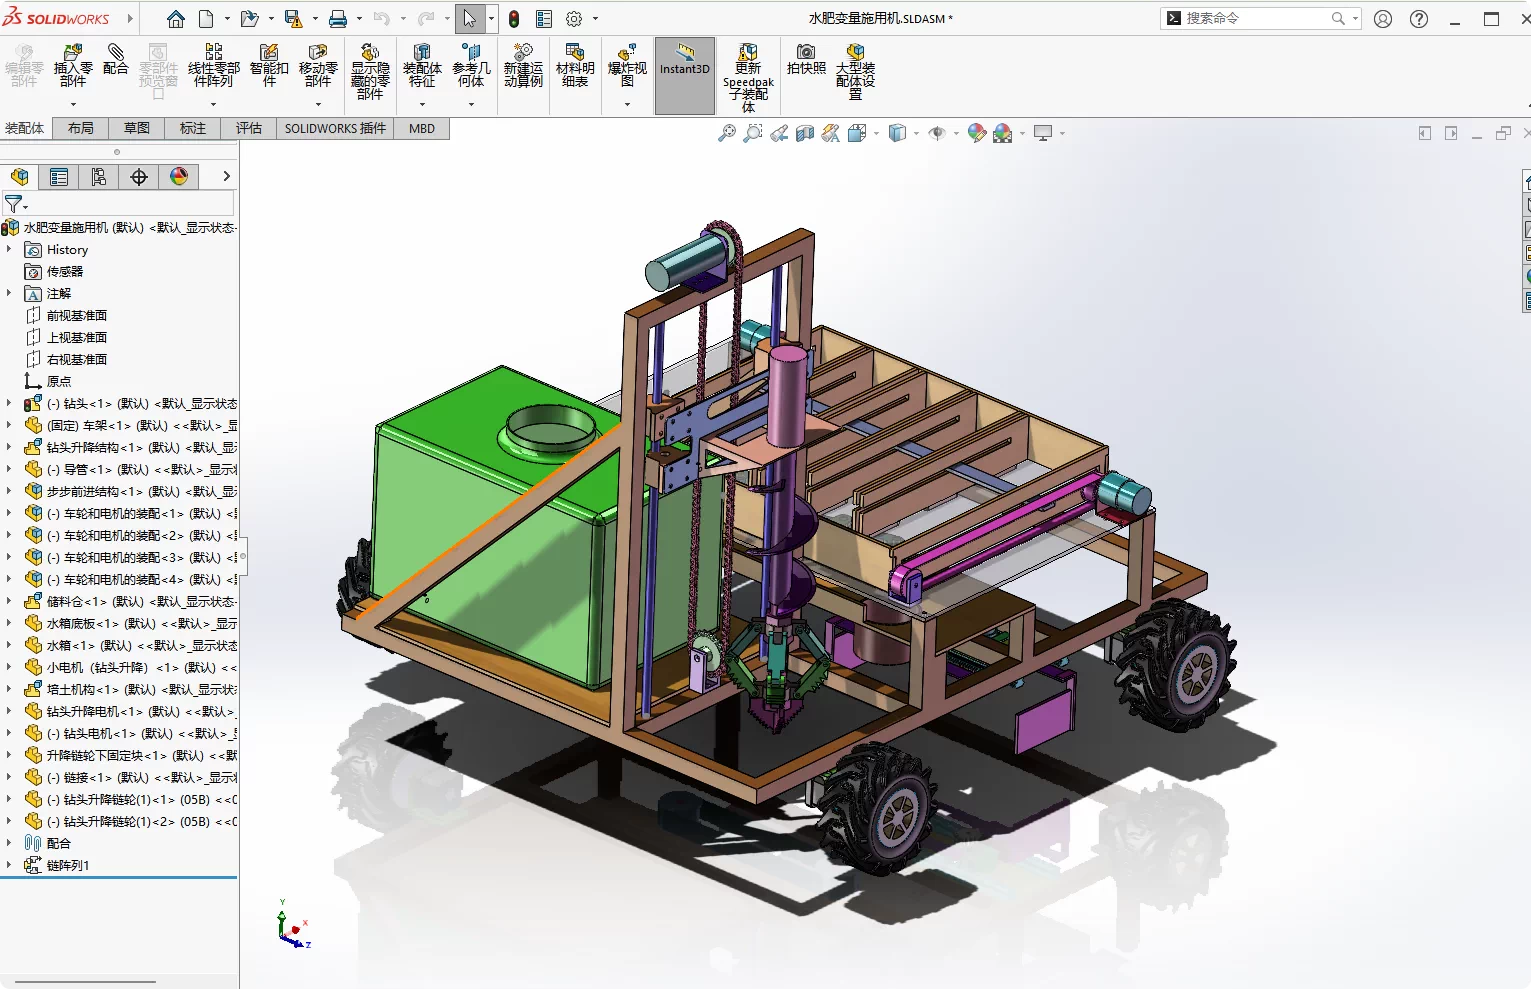The image size is (1531, 989).
Task: Open Bill of Materials (材料明细表)
Action: coord(575,65)
